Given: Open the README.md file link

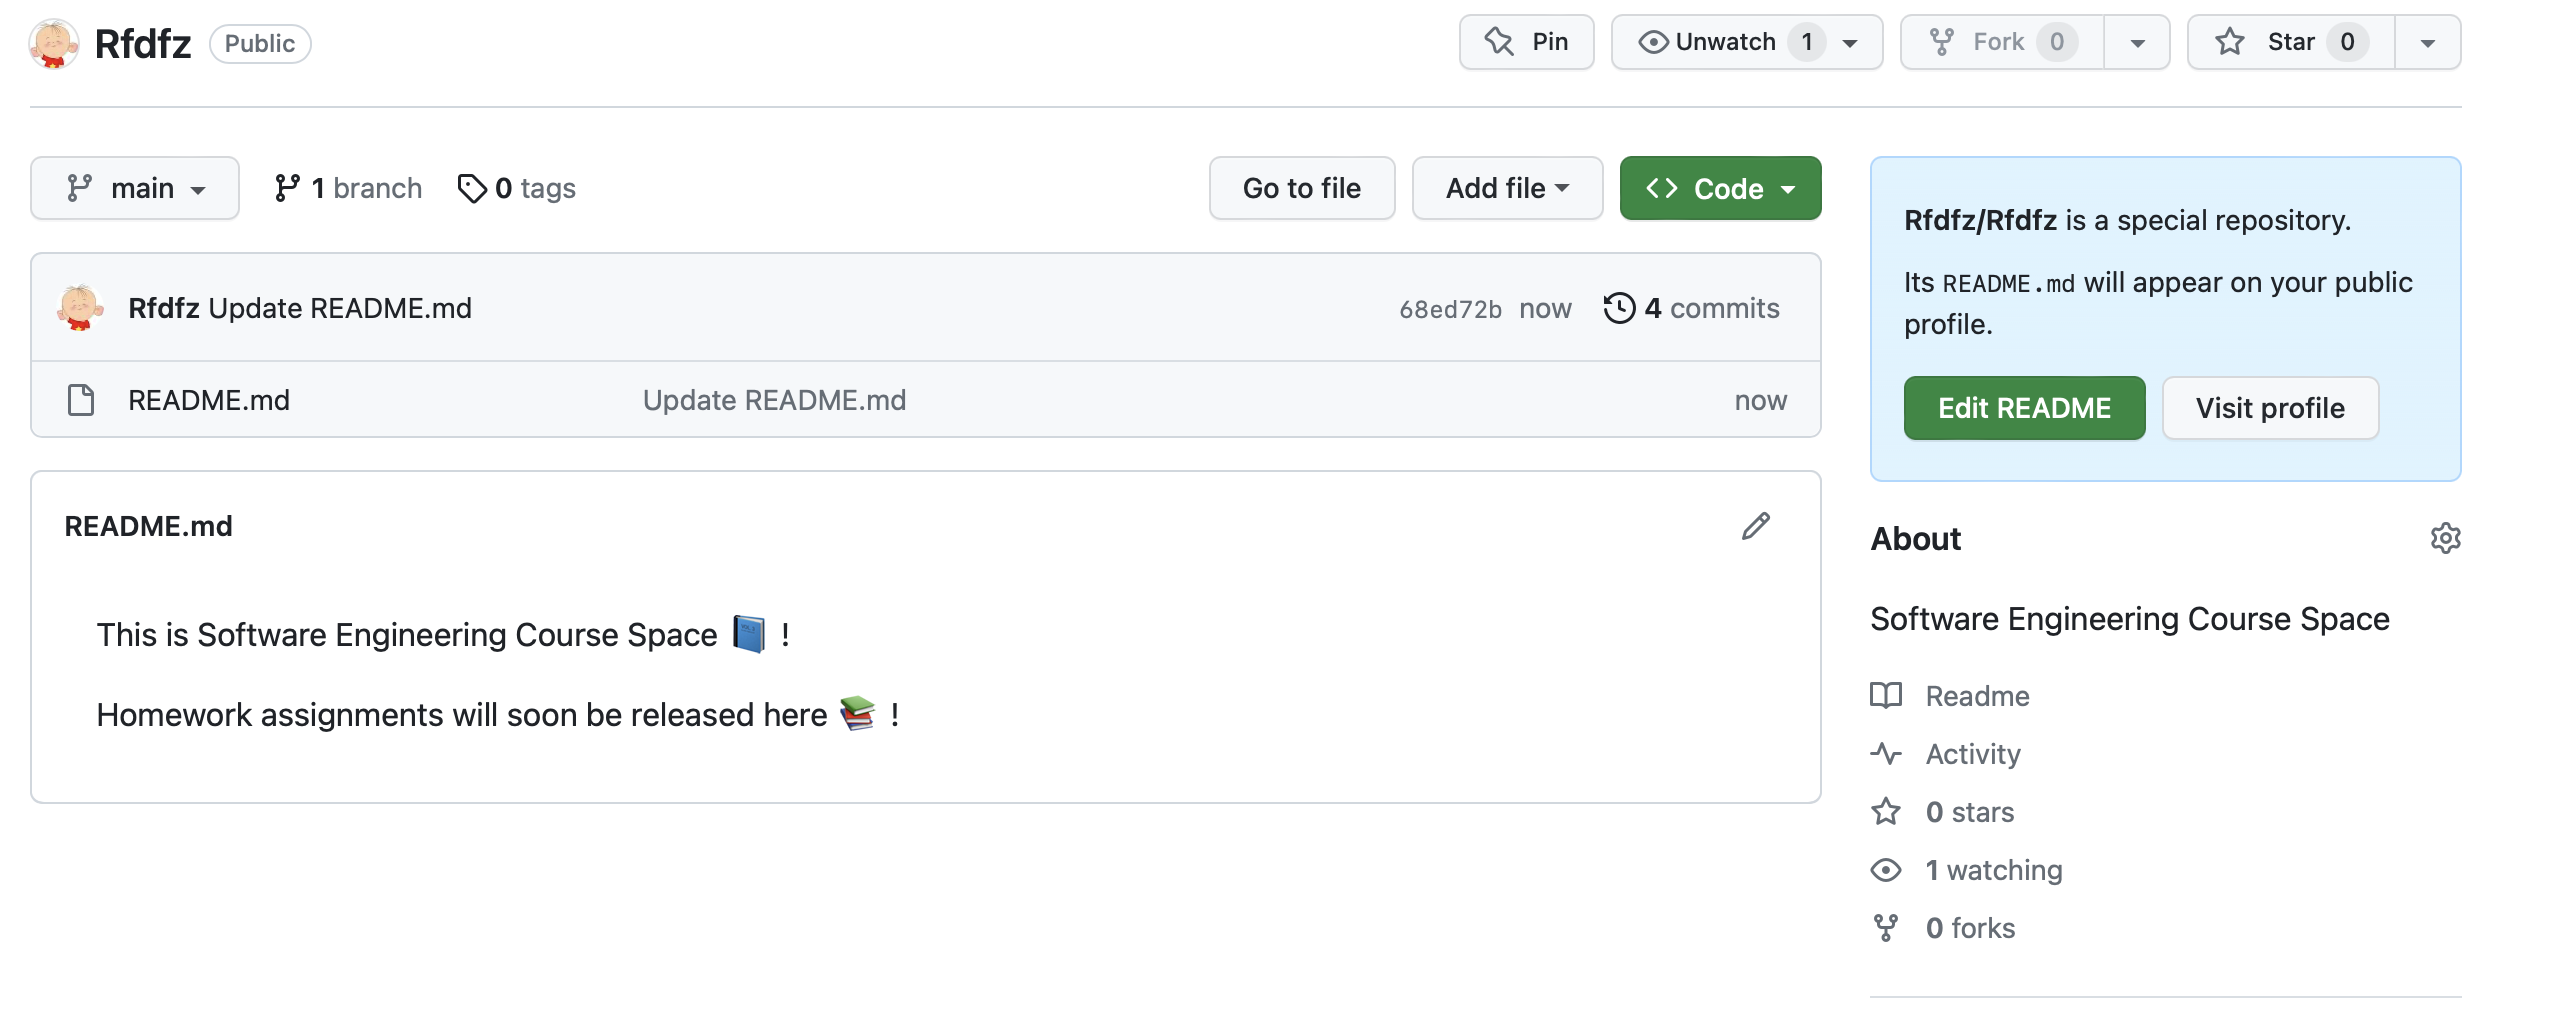Looking at the screenshot, I should [209, 400].
